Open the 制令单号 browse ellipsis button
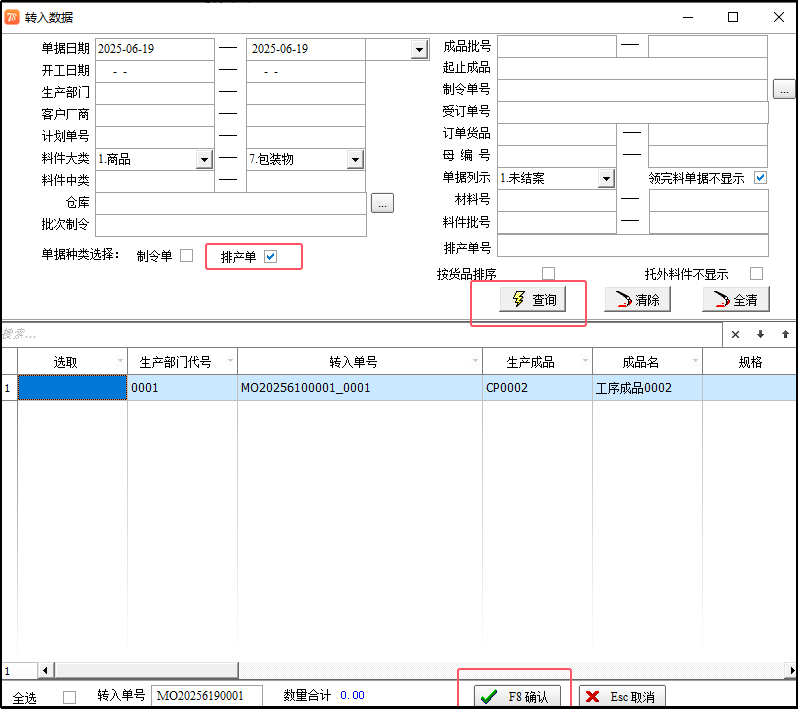Image resolution: width=799 pixels, height=709 pixels. 784,90
